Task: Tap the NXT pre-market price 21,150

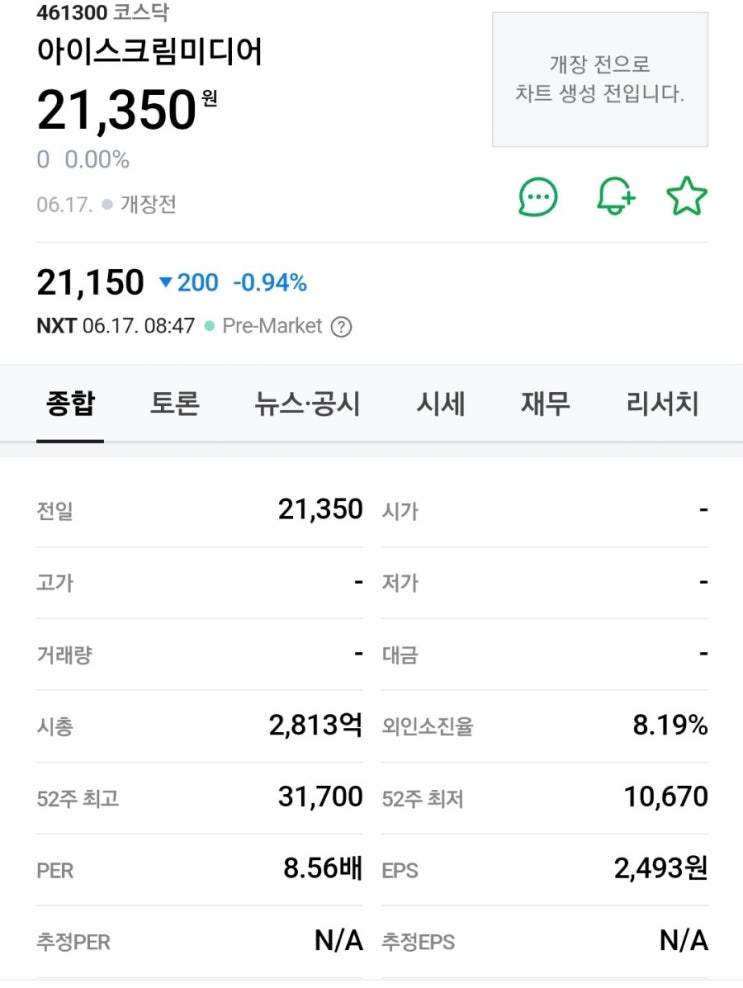Action: coord(91,283)
